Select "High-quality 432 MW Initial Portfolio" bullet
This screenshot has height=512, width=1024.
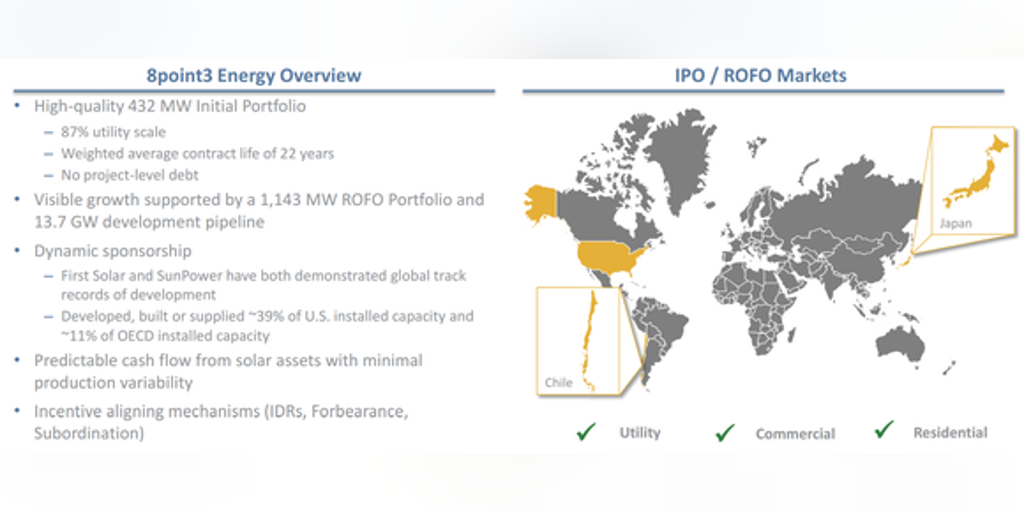coord(170,106)
